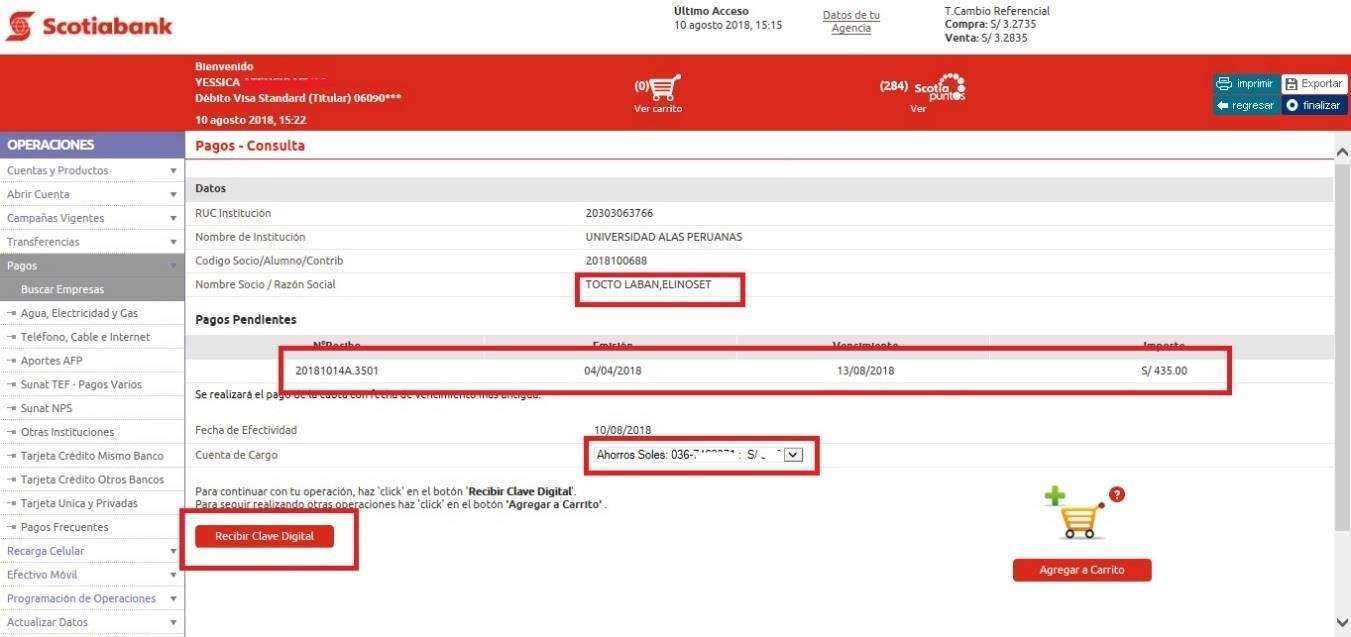The width and height of the screenshot is (1351, 637).
Task: Click scrollbar down arrow
Action: click(1342, 623)
